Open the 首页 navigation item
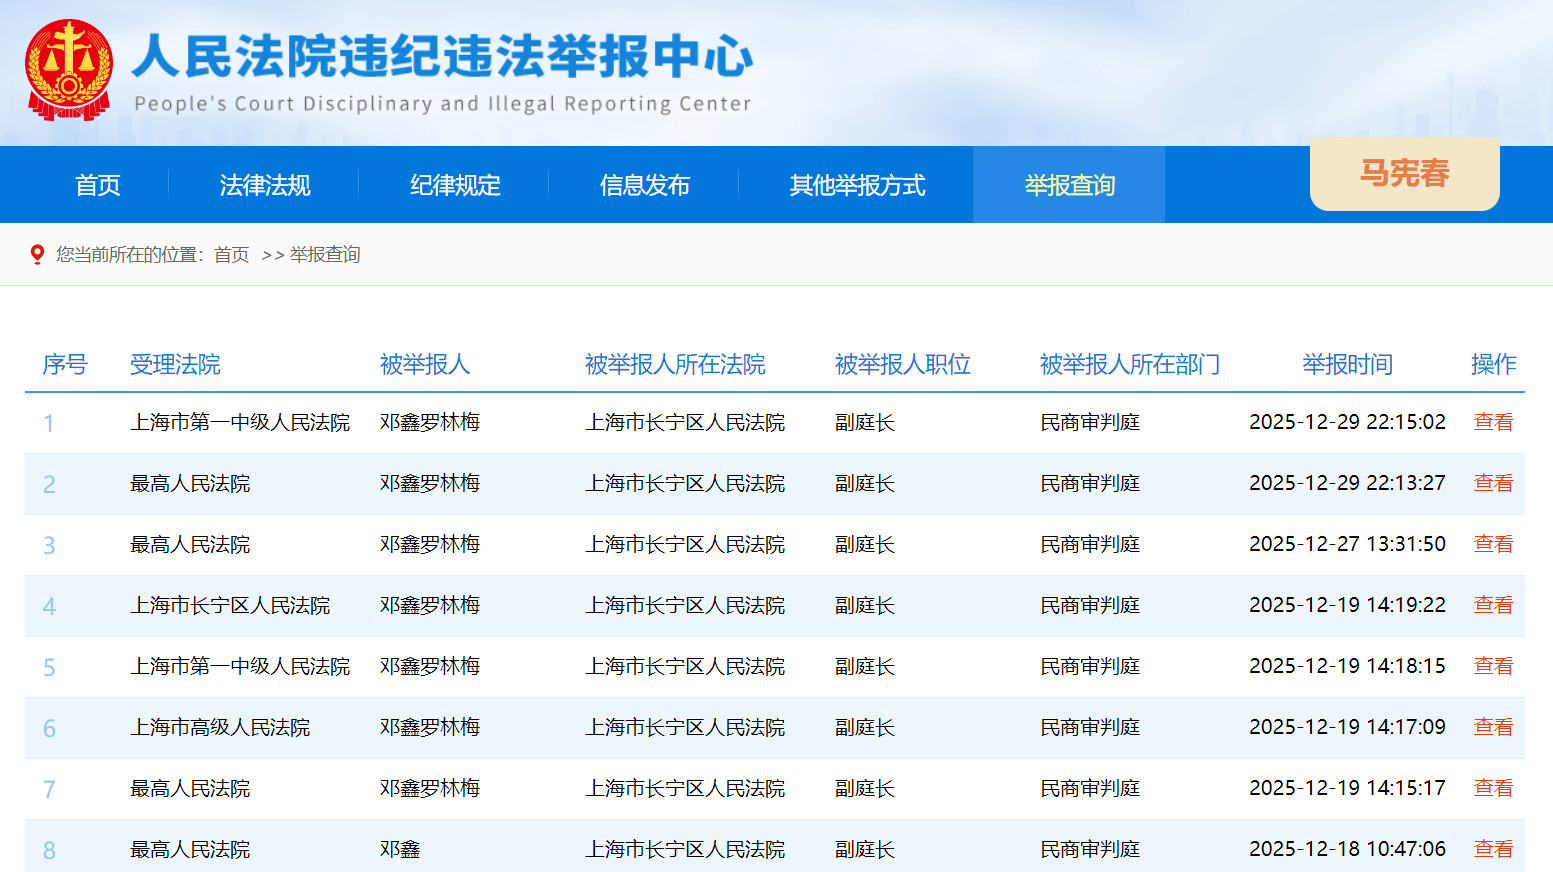1553x872 pixels. pyautogui.click(x=97, y=184)
